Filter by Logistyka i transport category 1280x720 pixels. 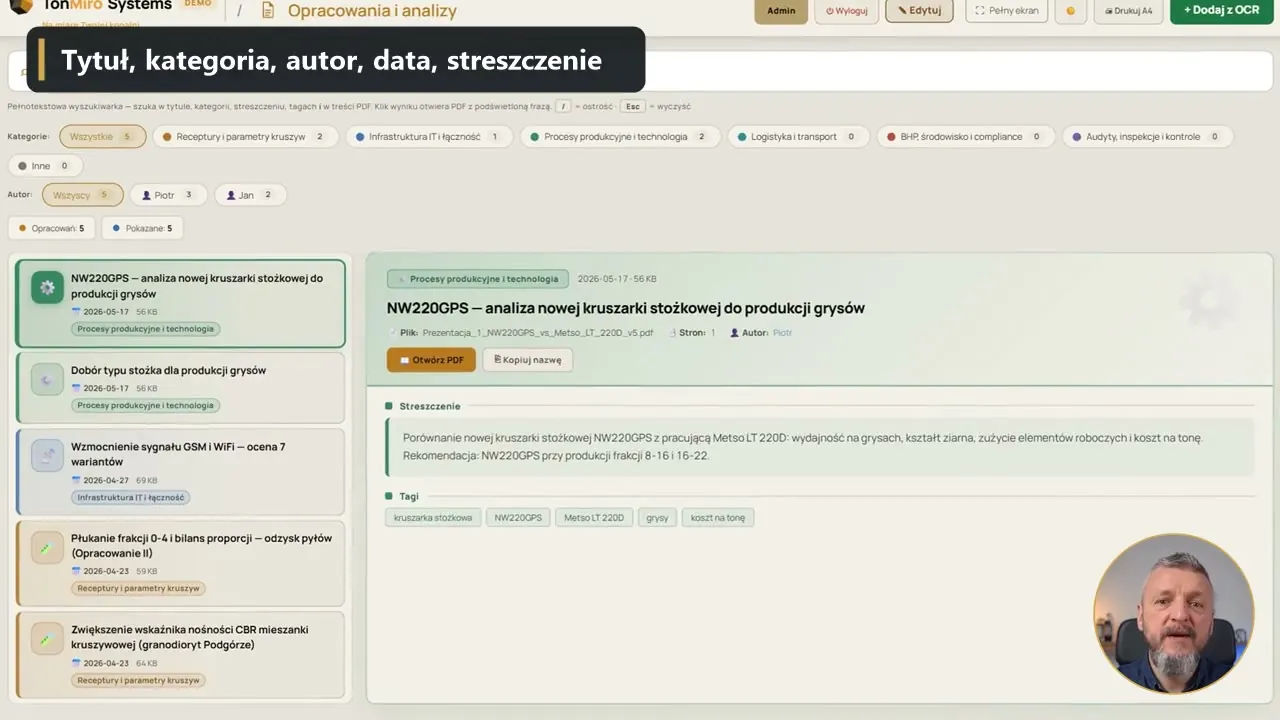coord(798,137)
